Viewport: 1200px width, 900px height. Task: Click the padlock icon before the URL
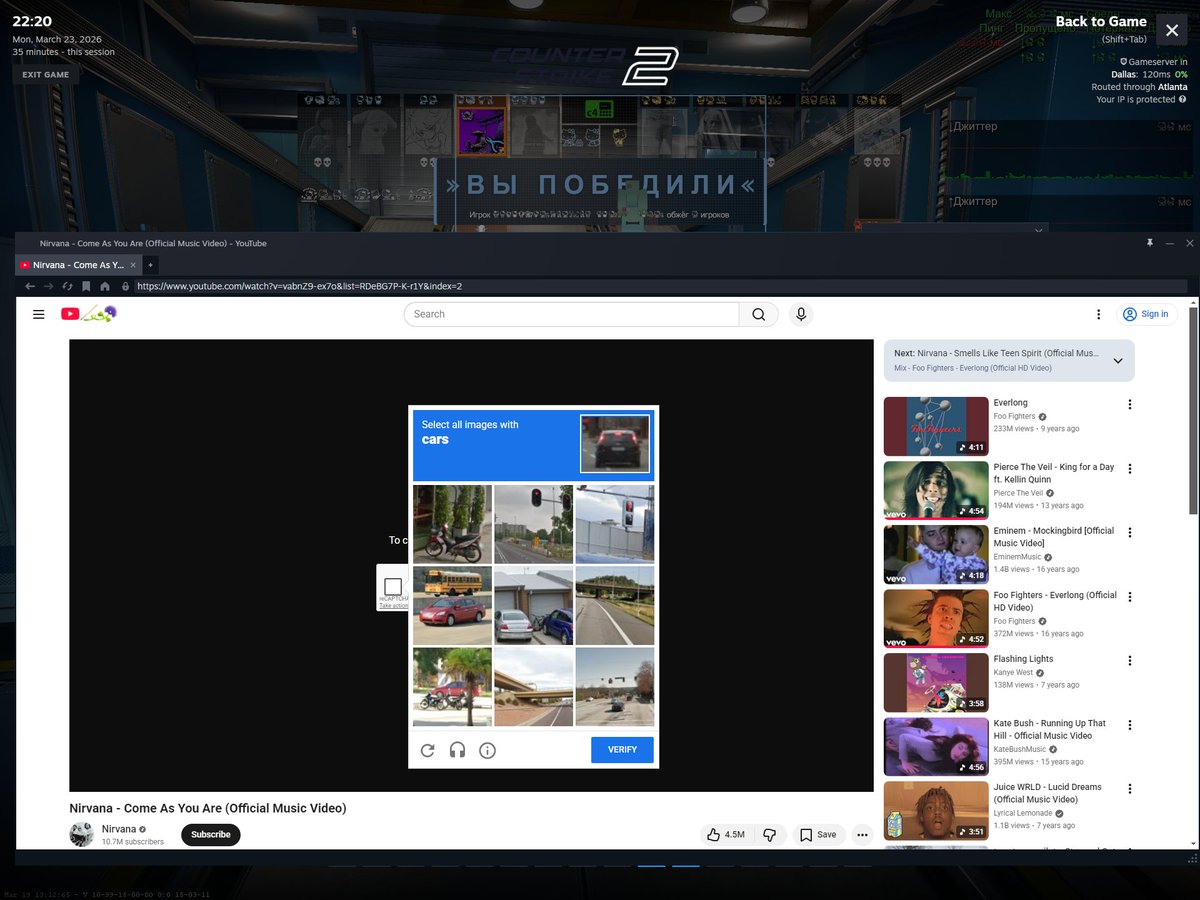(125, 286)
